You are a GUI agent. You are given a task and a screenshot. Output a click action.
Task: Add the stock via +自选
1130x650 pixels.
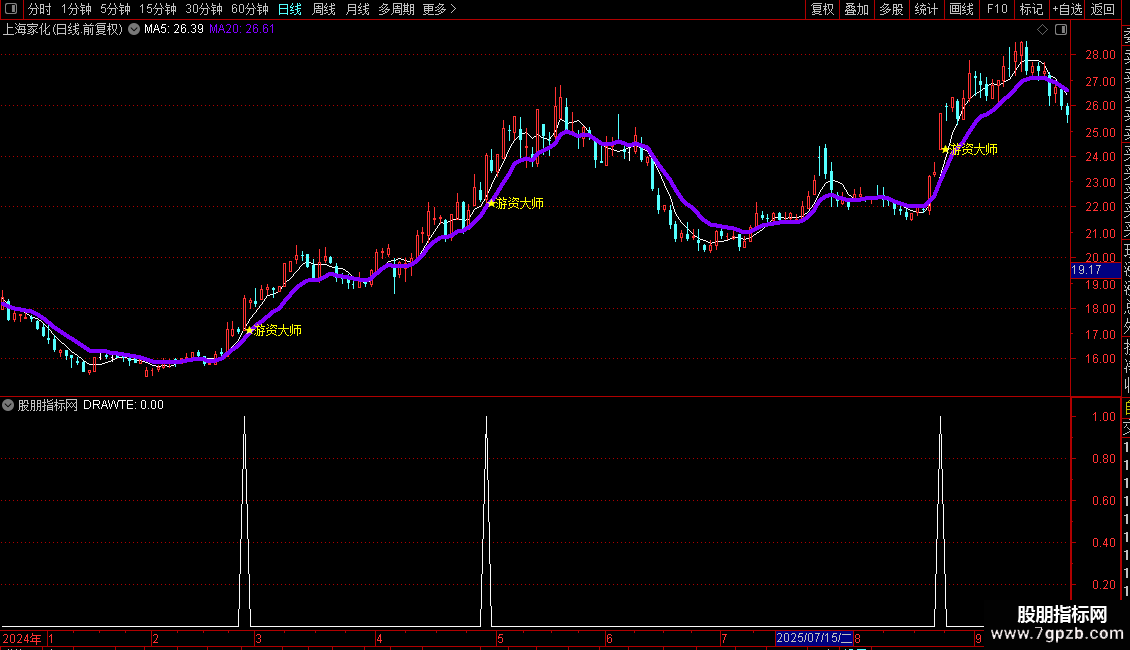point(1067,9)
